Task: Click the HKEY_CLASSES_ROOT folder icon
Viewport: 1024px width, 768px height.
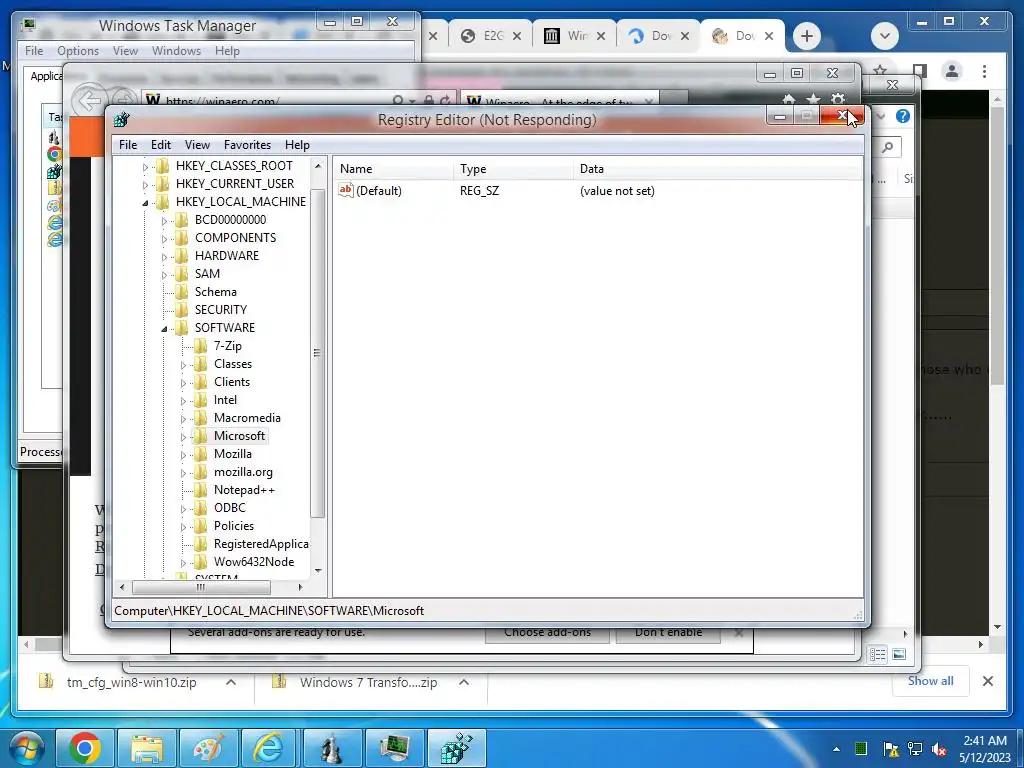Action: (163, 165)
